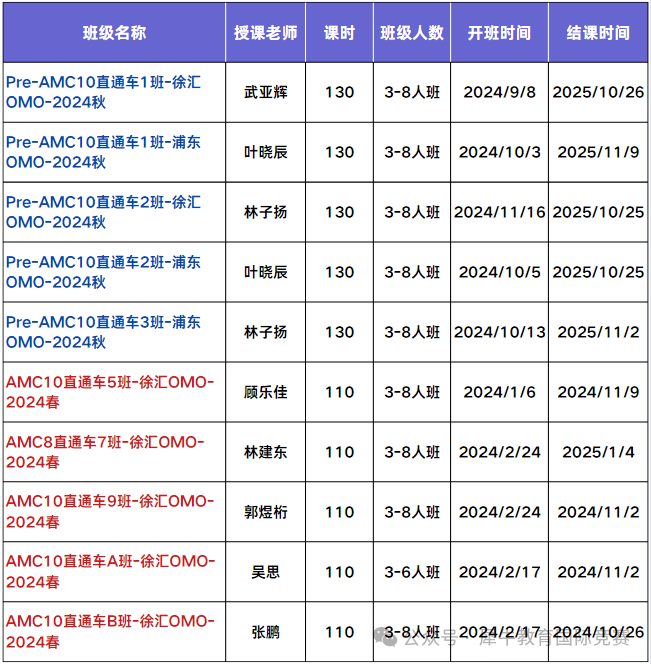The width and height of the screenshot is (651, 664).
Task: Click the 开班时间 column header
Action: pyautogui.click(x=499, y=33)
